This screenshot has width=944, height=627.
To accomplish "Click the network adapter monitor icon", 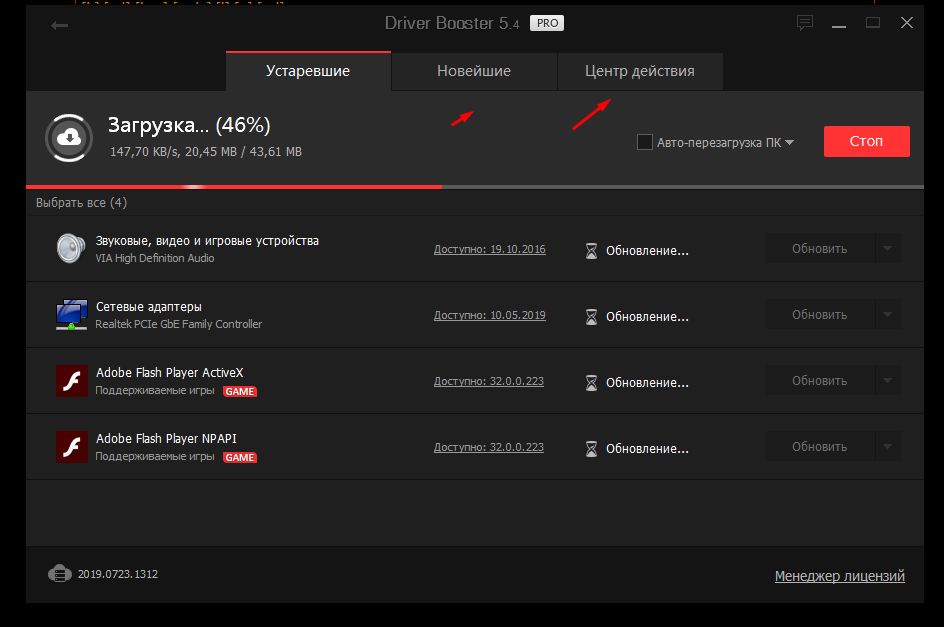I will (x=71, y=314).
